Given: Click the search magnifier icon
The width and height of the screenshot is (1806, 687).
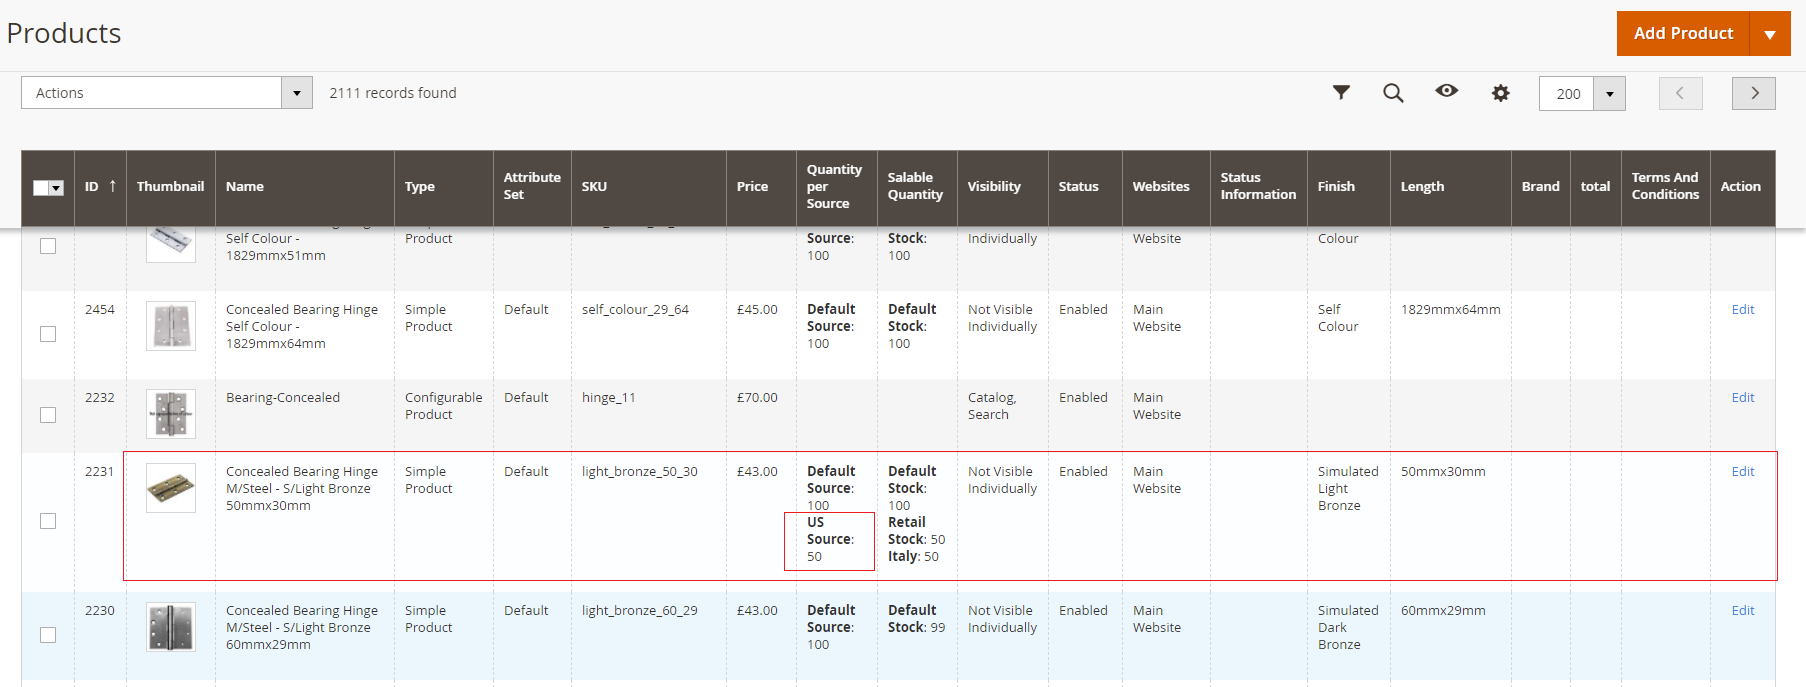Looking at the screenshot, I should (1393, 93).
